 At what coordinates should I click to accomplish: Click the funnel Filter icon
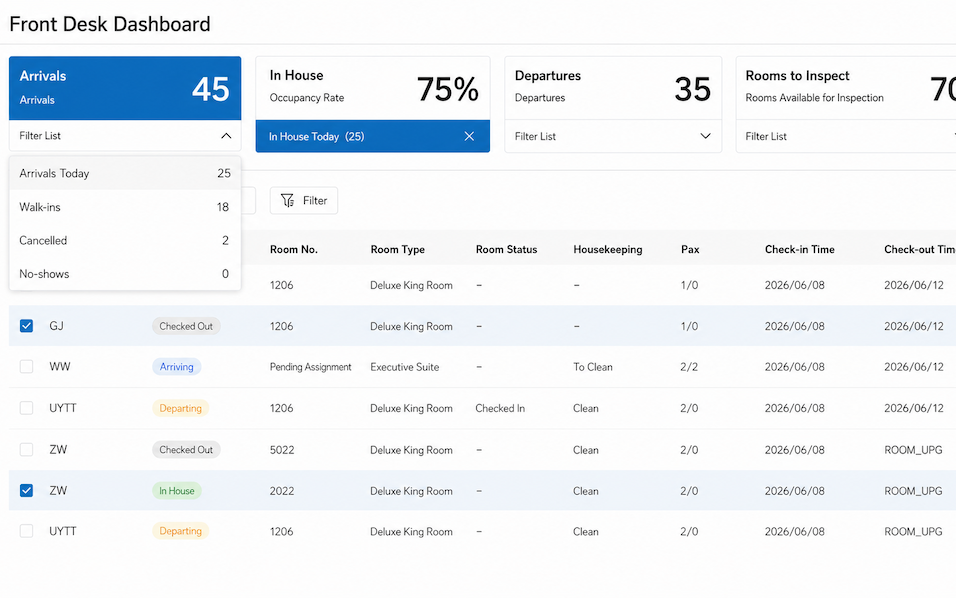(x=287, y=201)
